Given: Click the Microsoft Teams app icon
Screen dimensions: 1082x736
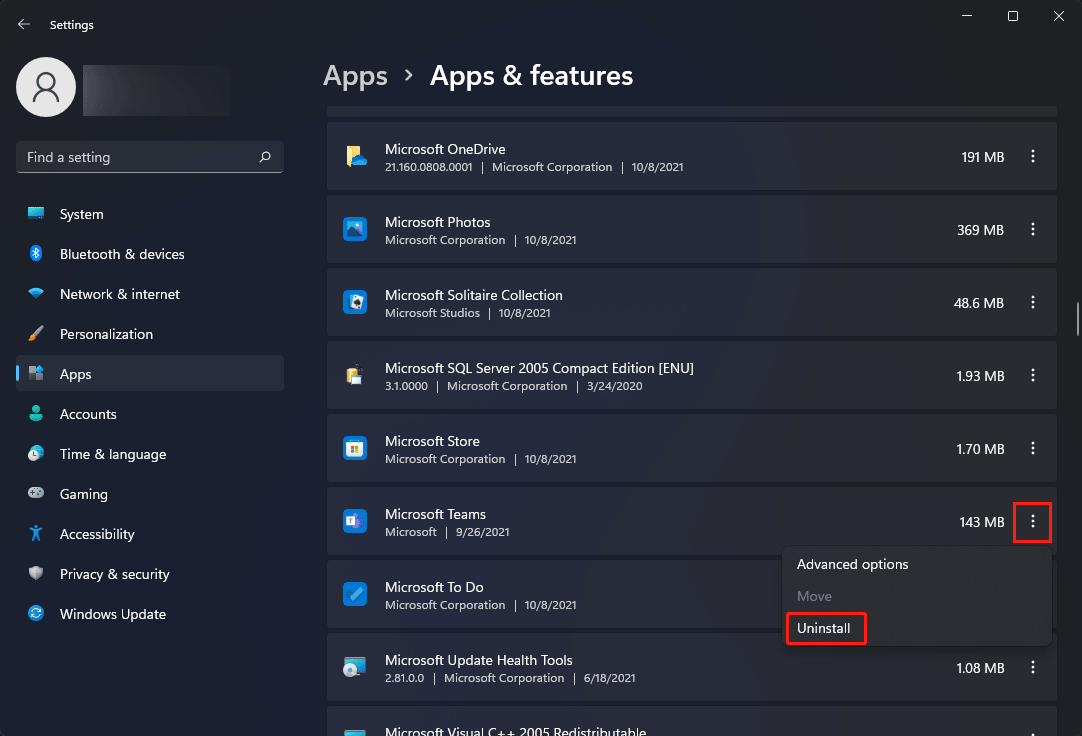Looking at the screenshot, I should 355,521.
